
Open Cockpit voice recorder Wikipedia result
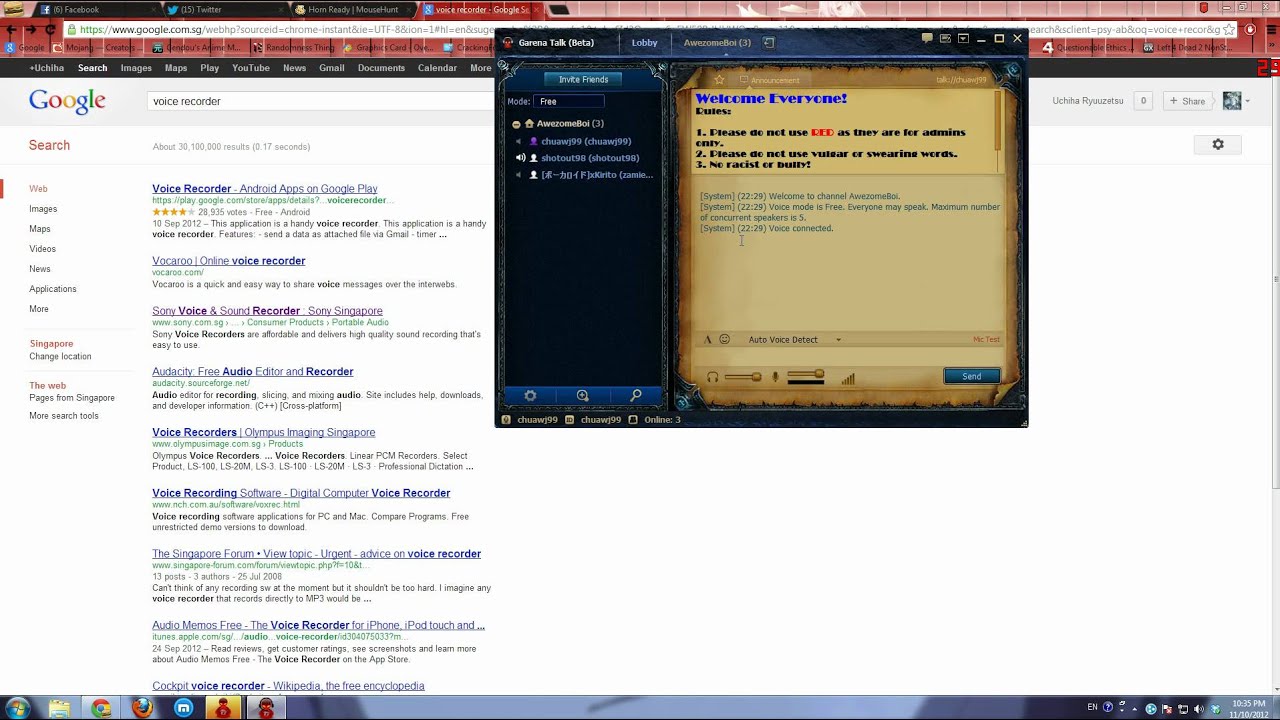point(288,686)
